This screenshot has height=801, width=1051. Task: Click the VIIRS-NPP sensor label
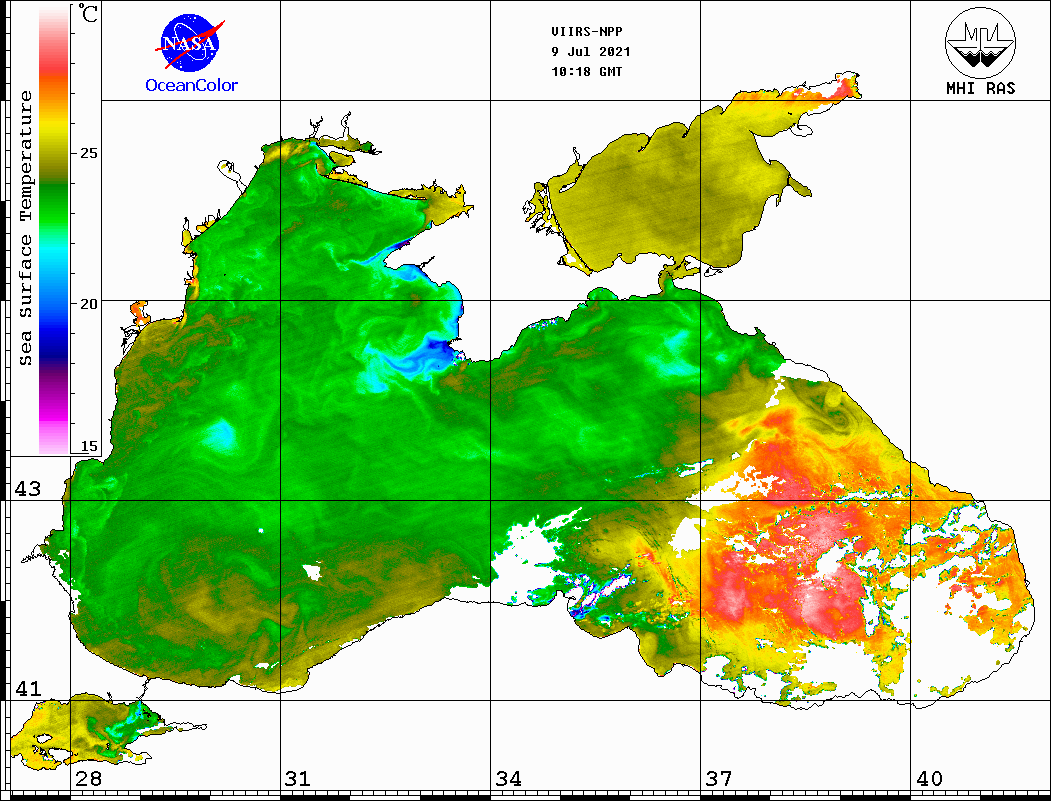(586, 32)
